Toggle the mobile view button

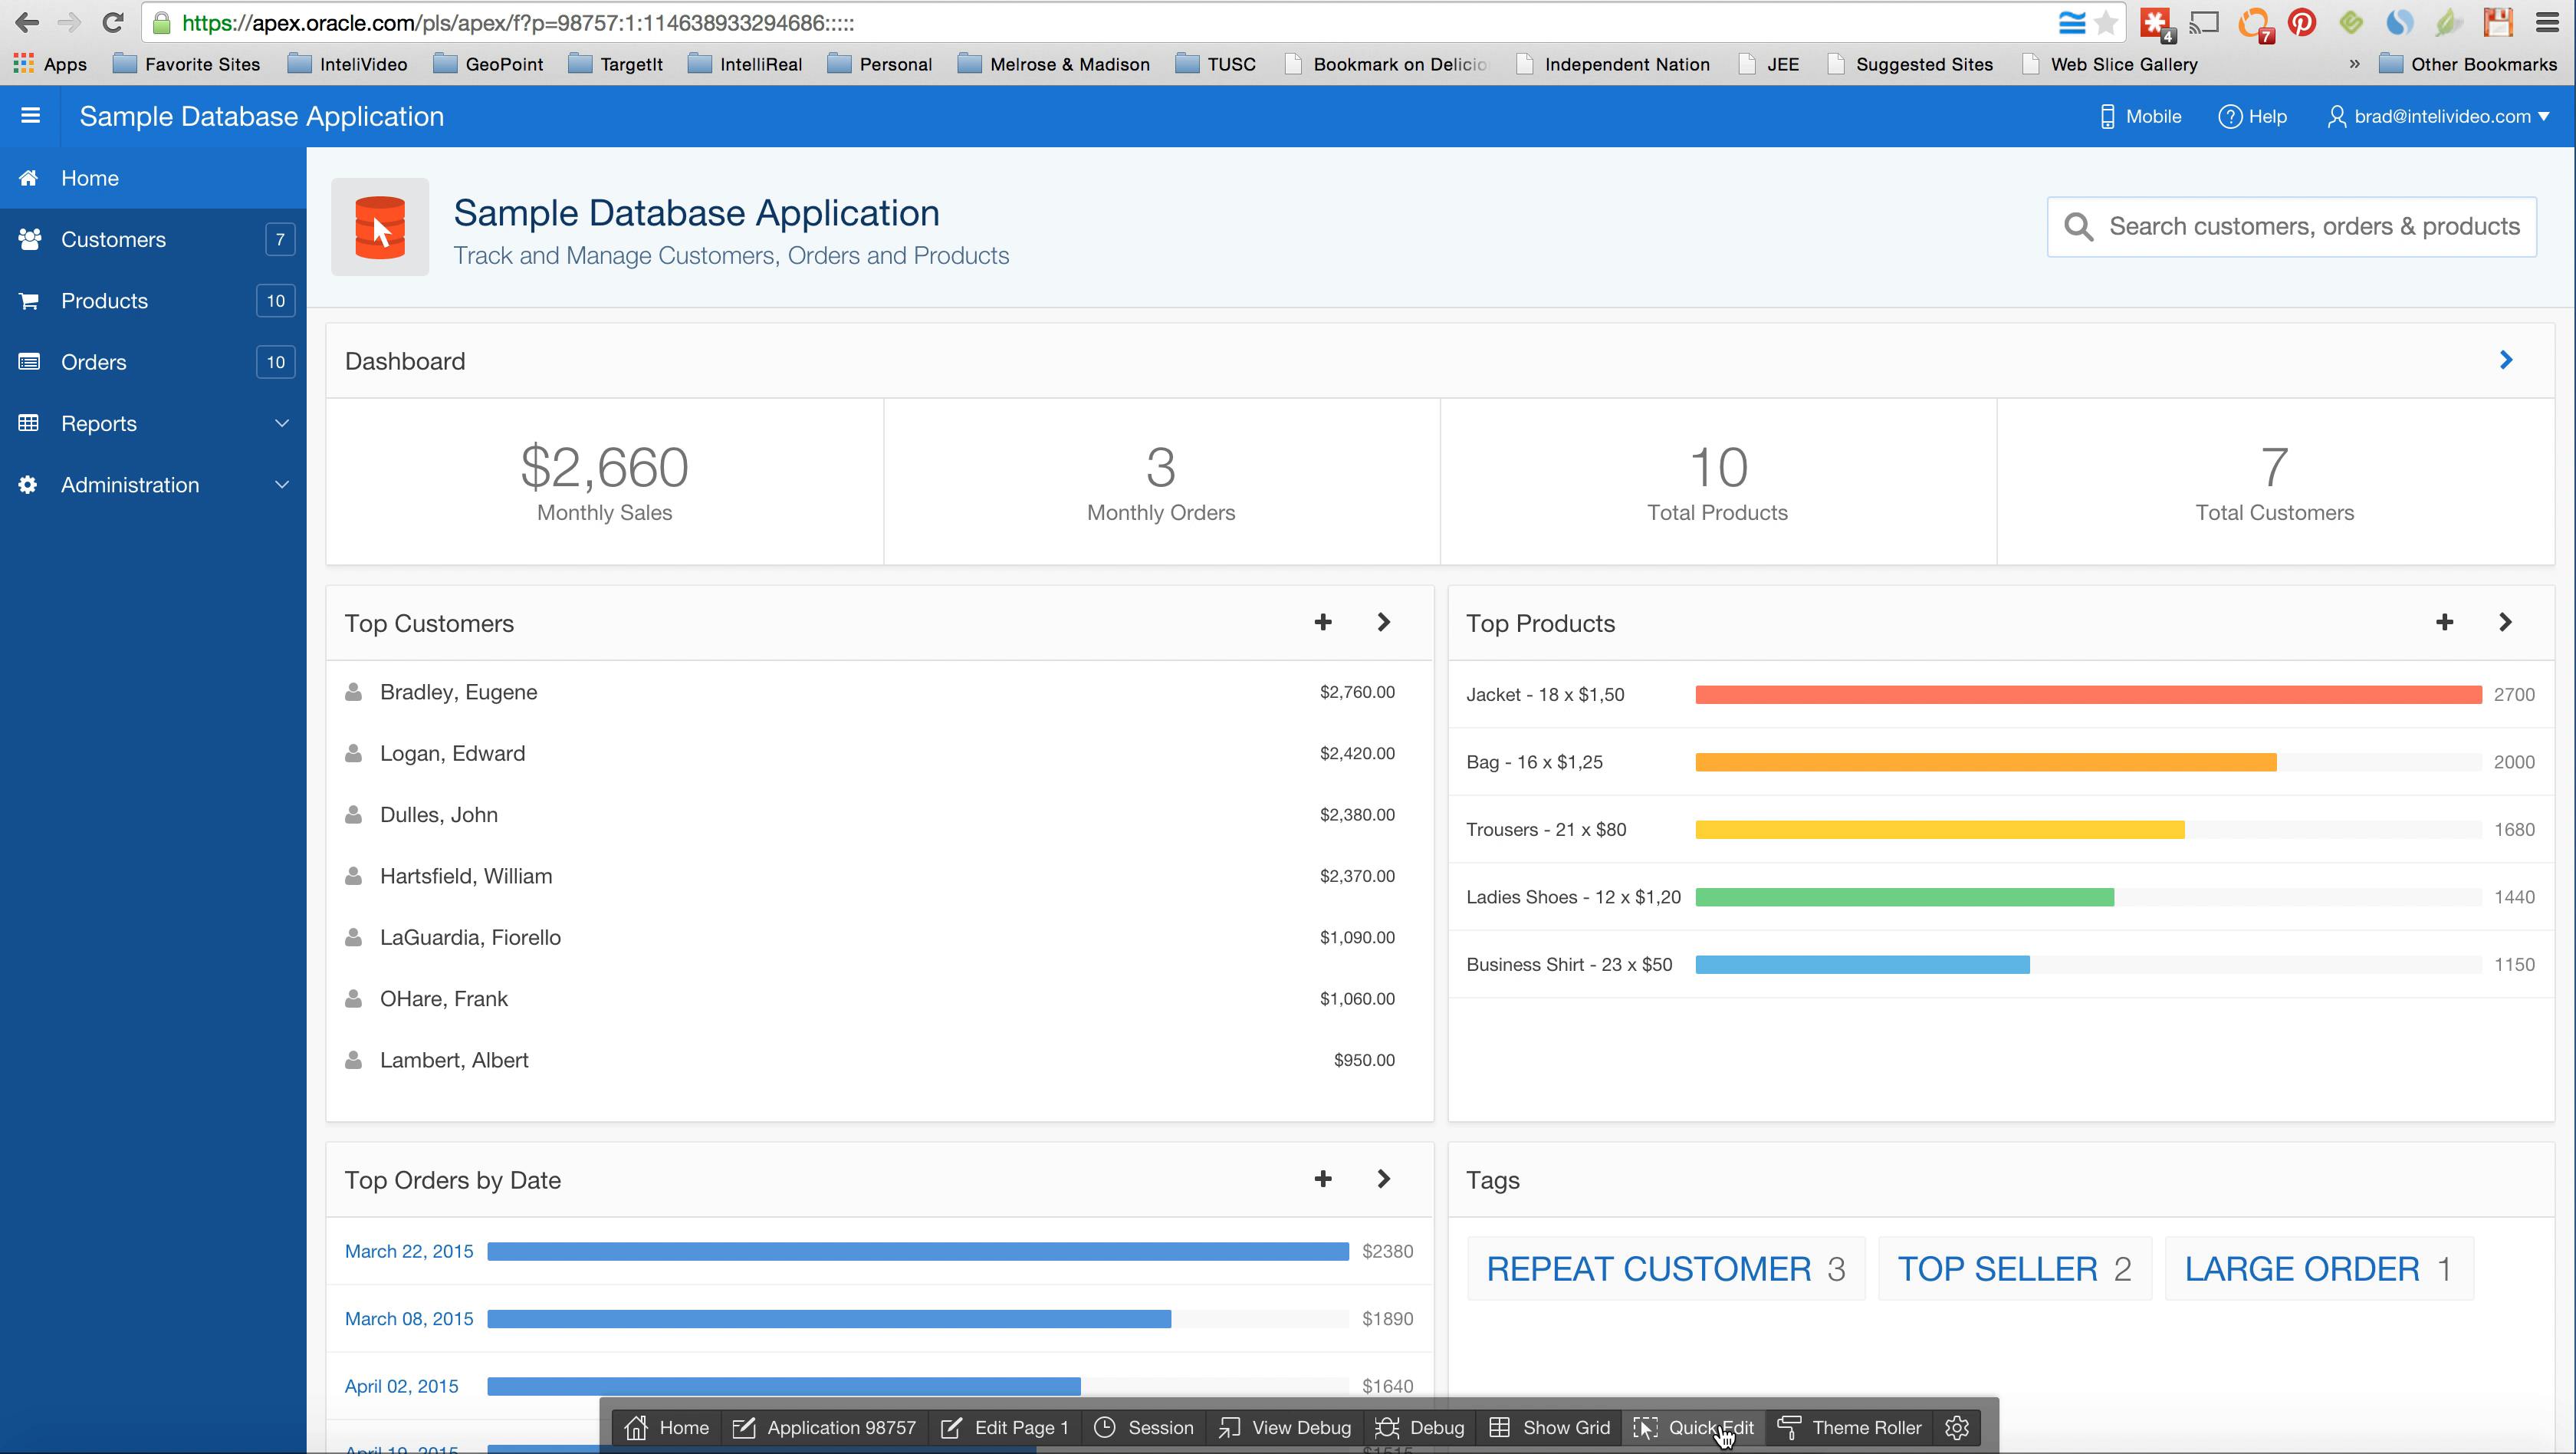tap(2141, 115)
